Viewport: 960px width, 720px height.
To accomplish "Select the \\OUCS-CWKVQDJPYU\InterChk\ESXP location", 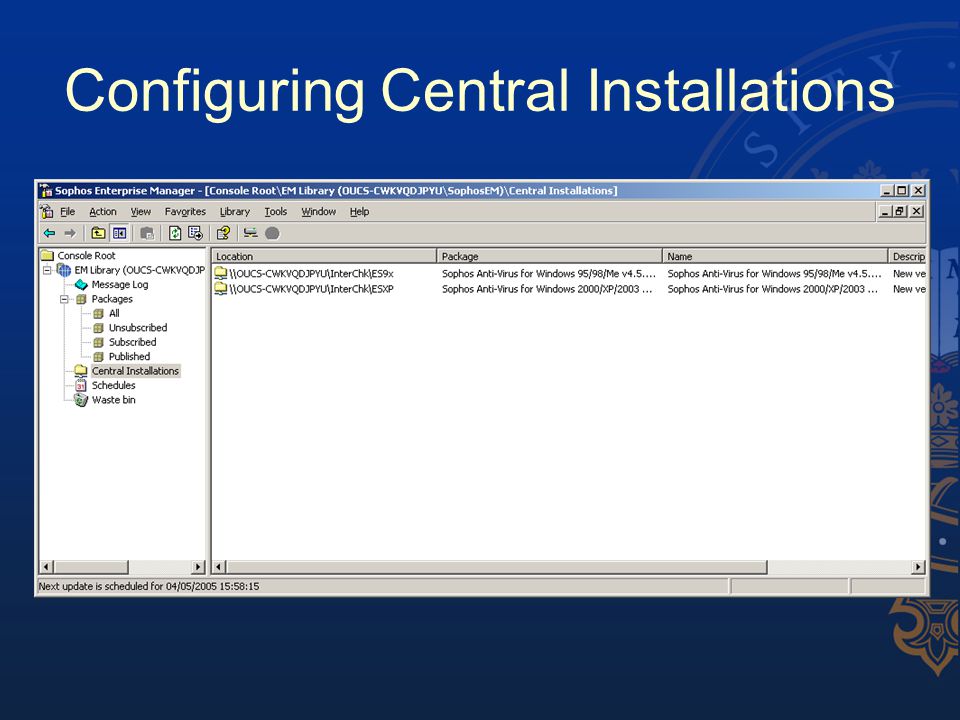I will pos(312,289).
